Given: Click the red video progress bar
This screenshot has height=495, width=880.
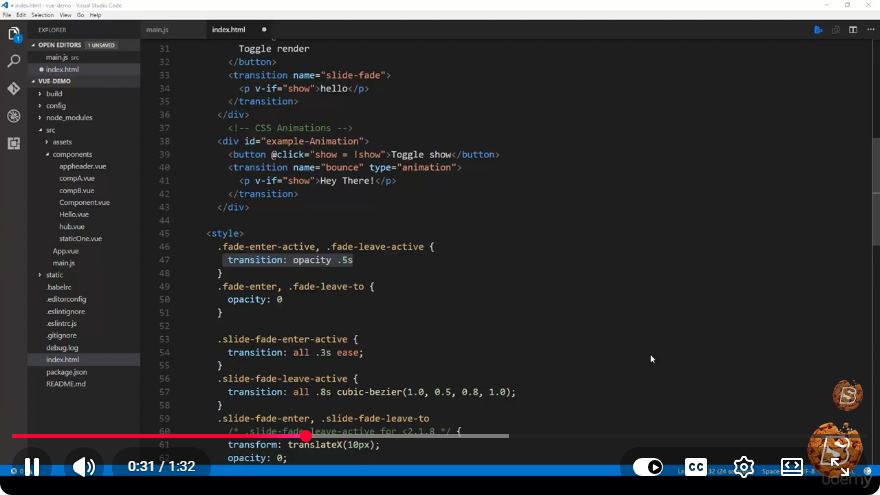Looking at the screenshot, I should pos(159,436).
